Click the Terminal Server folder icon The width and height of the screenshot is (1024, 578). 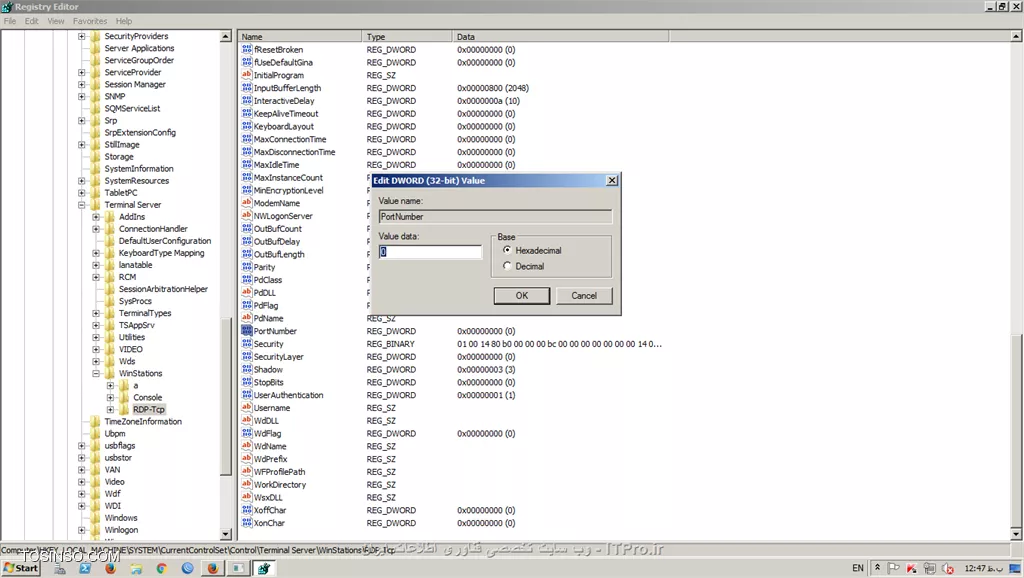pyautogui.click(x=95, y=204)
